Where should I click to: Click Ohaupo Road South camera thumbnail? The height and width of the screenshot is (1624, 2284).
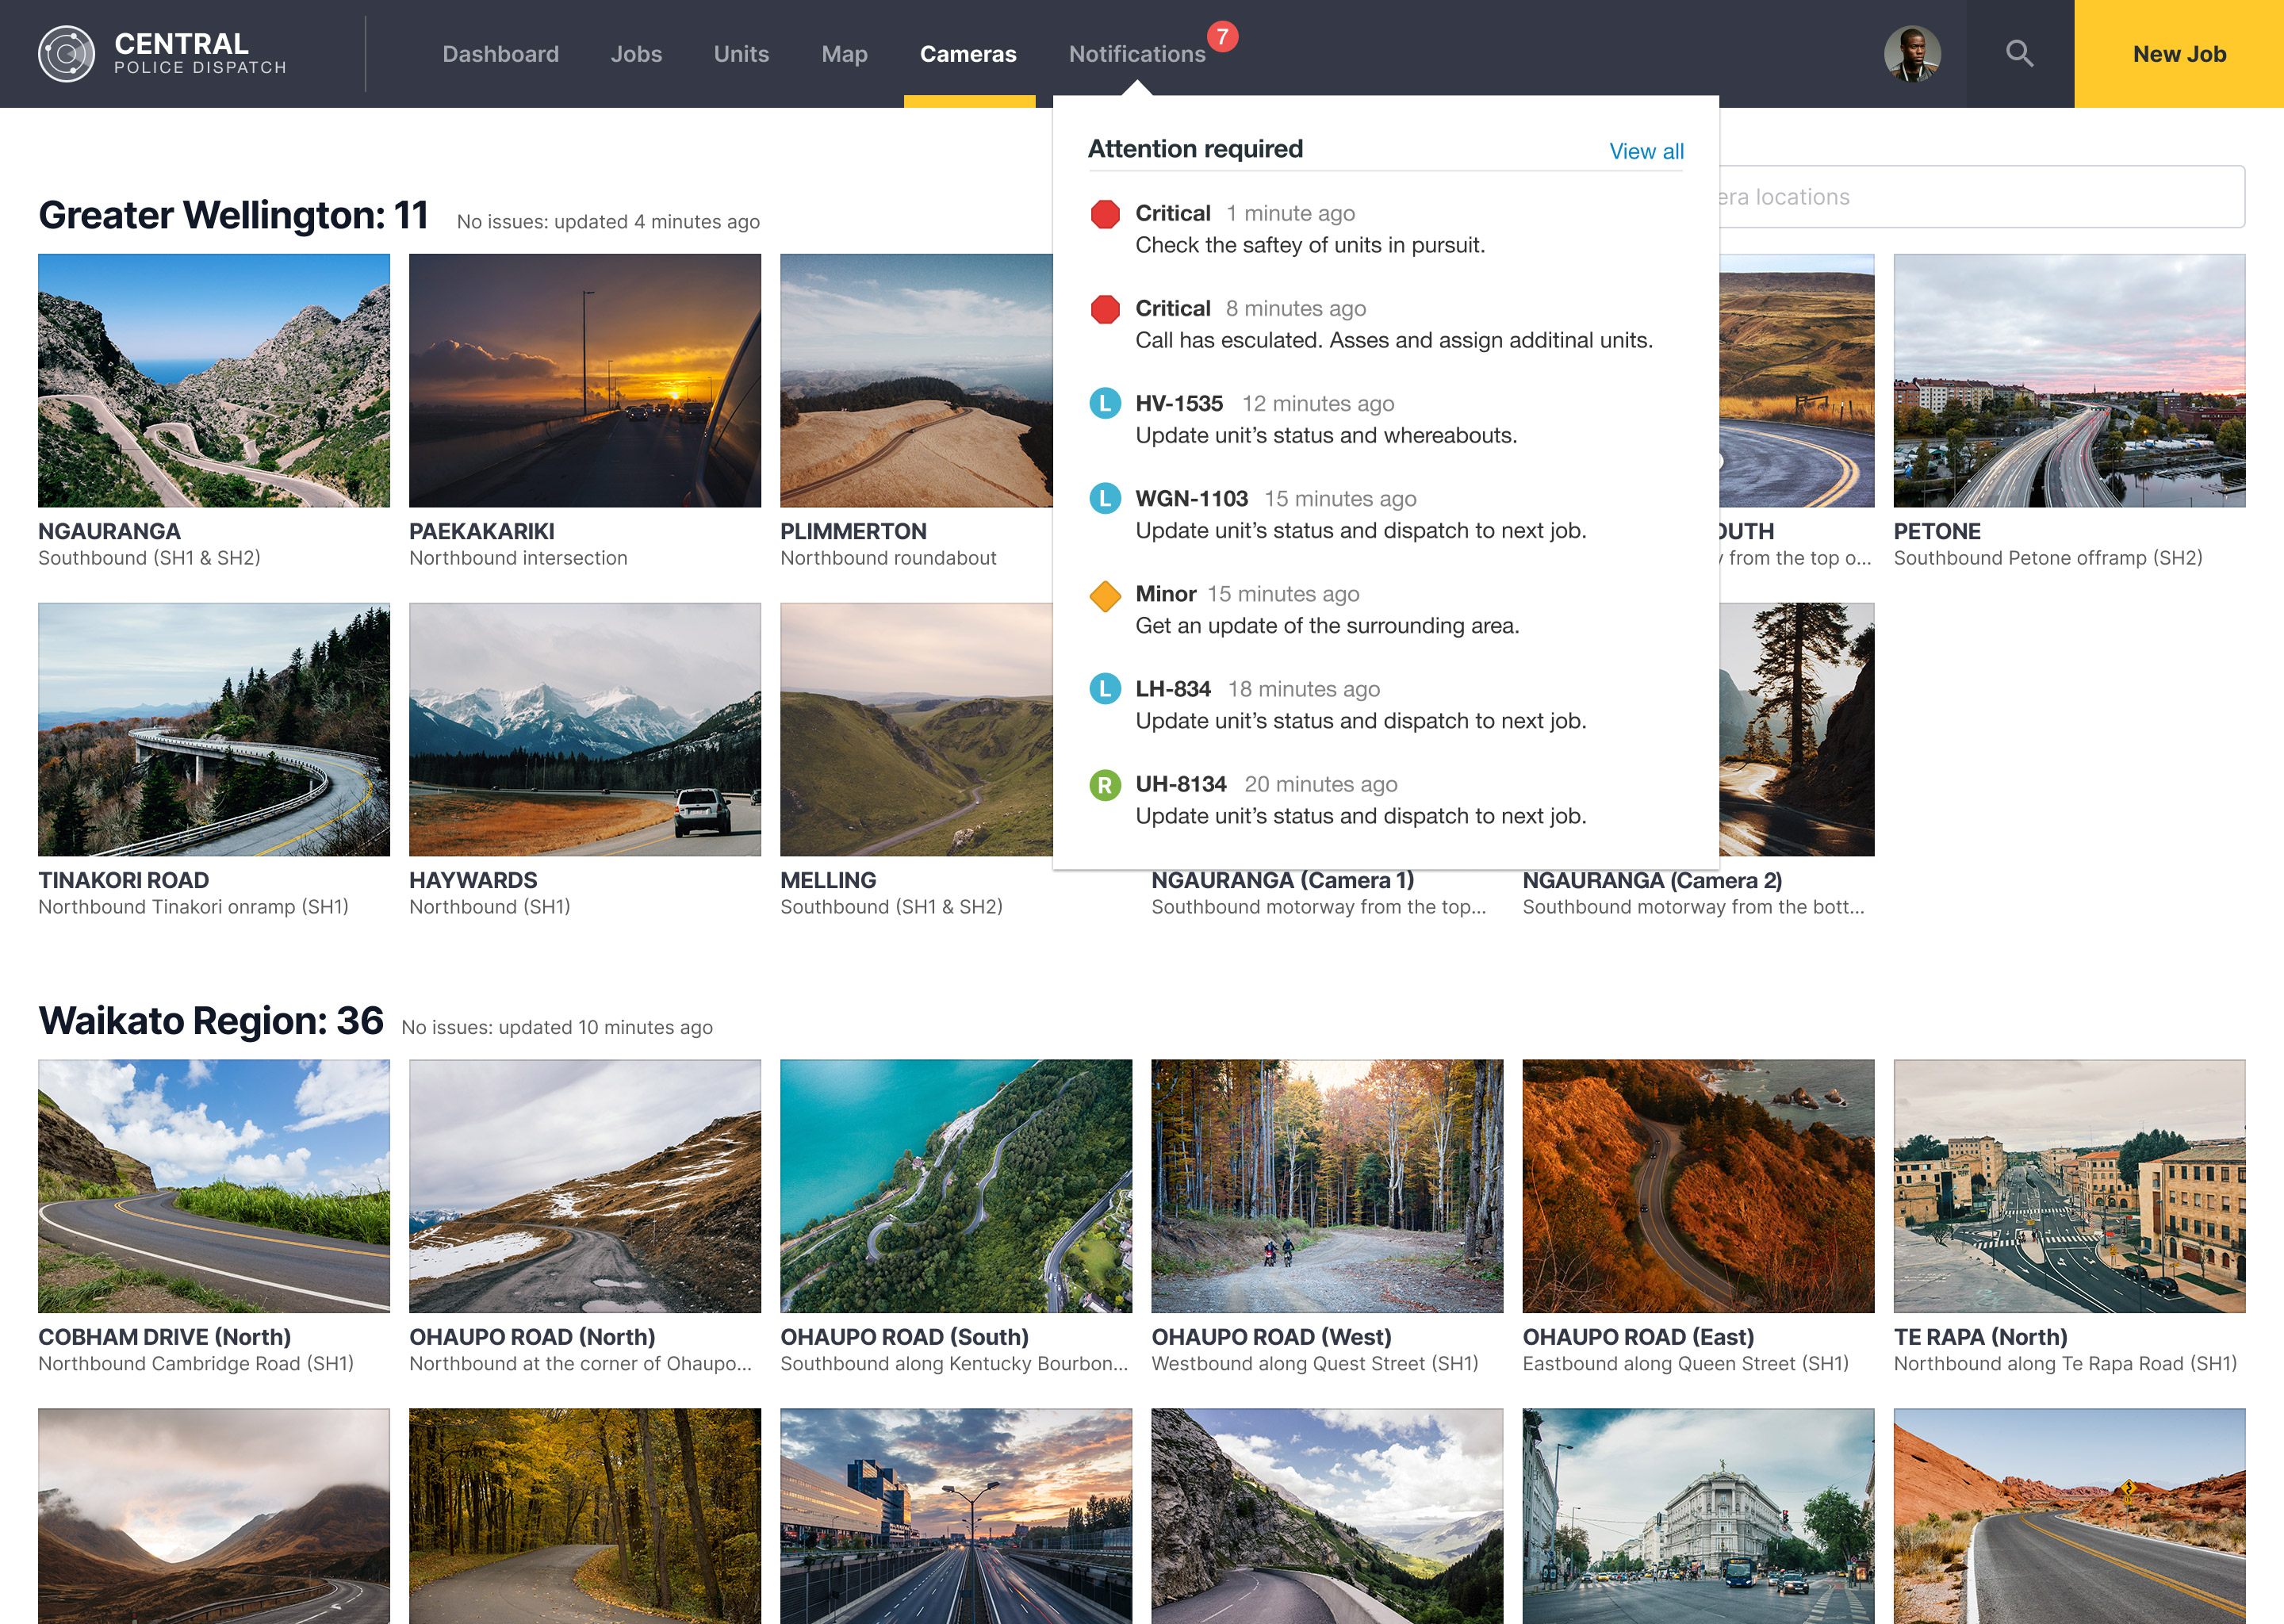[956, 1185]
